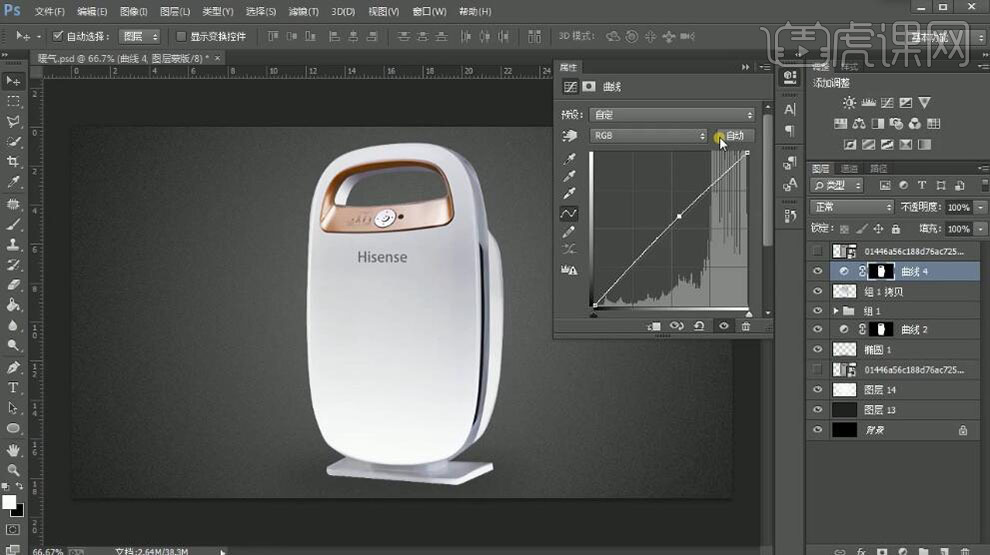Click the on-image adjustment hand tool
Image resolution: width=990 pixels, height=555 pixels.
[x=569, y=136]
